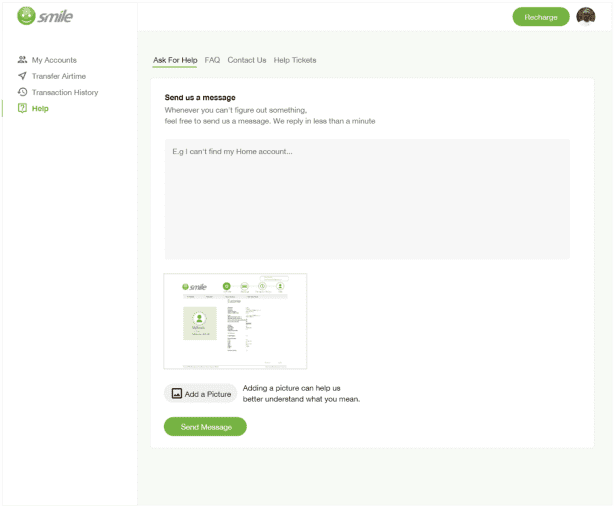This screenshot has height=506, width=614.
Task: Open Transaction History sidebar label
Action: pyautogui.click(x=65, y=92)
